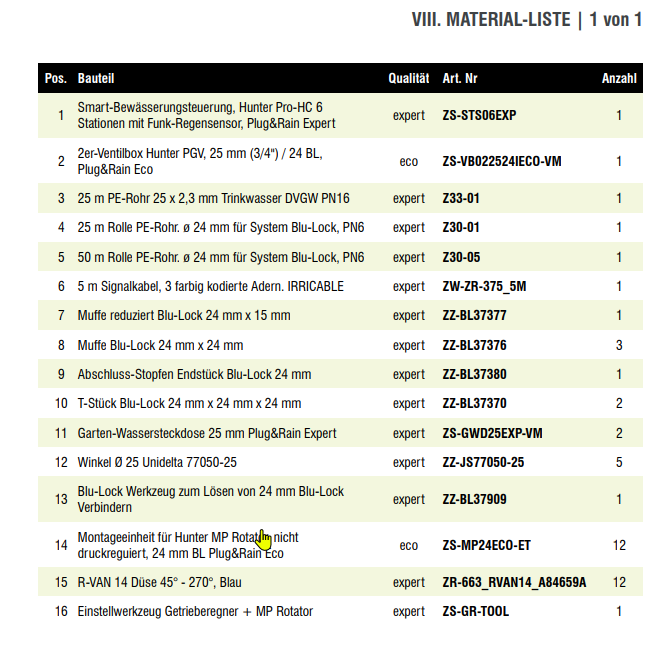Screen dimensions: 664x646
Task: Click article number ZZ-BL37370
Action: click(x=474, y=403)
